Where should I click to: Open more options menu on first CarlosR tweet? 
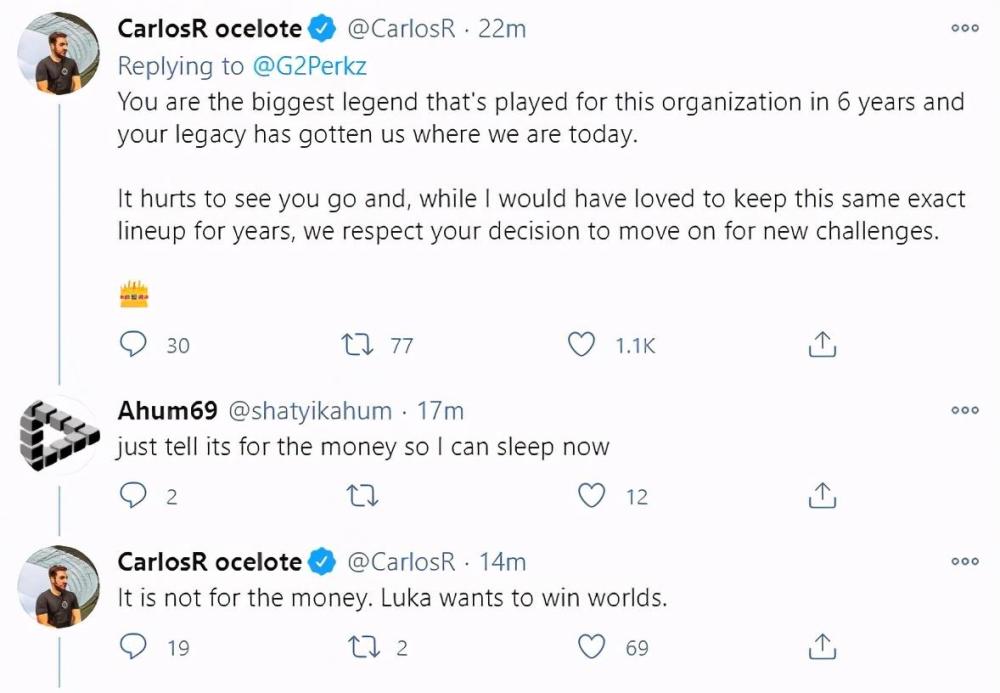(x=964, y=28)
